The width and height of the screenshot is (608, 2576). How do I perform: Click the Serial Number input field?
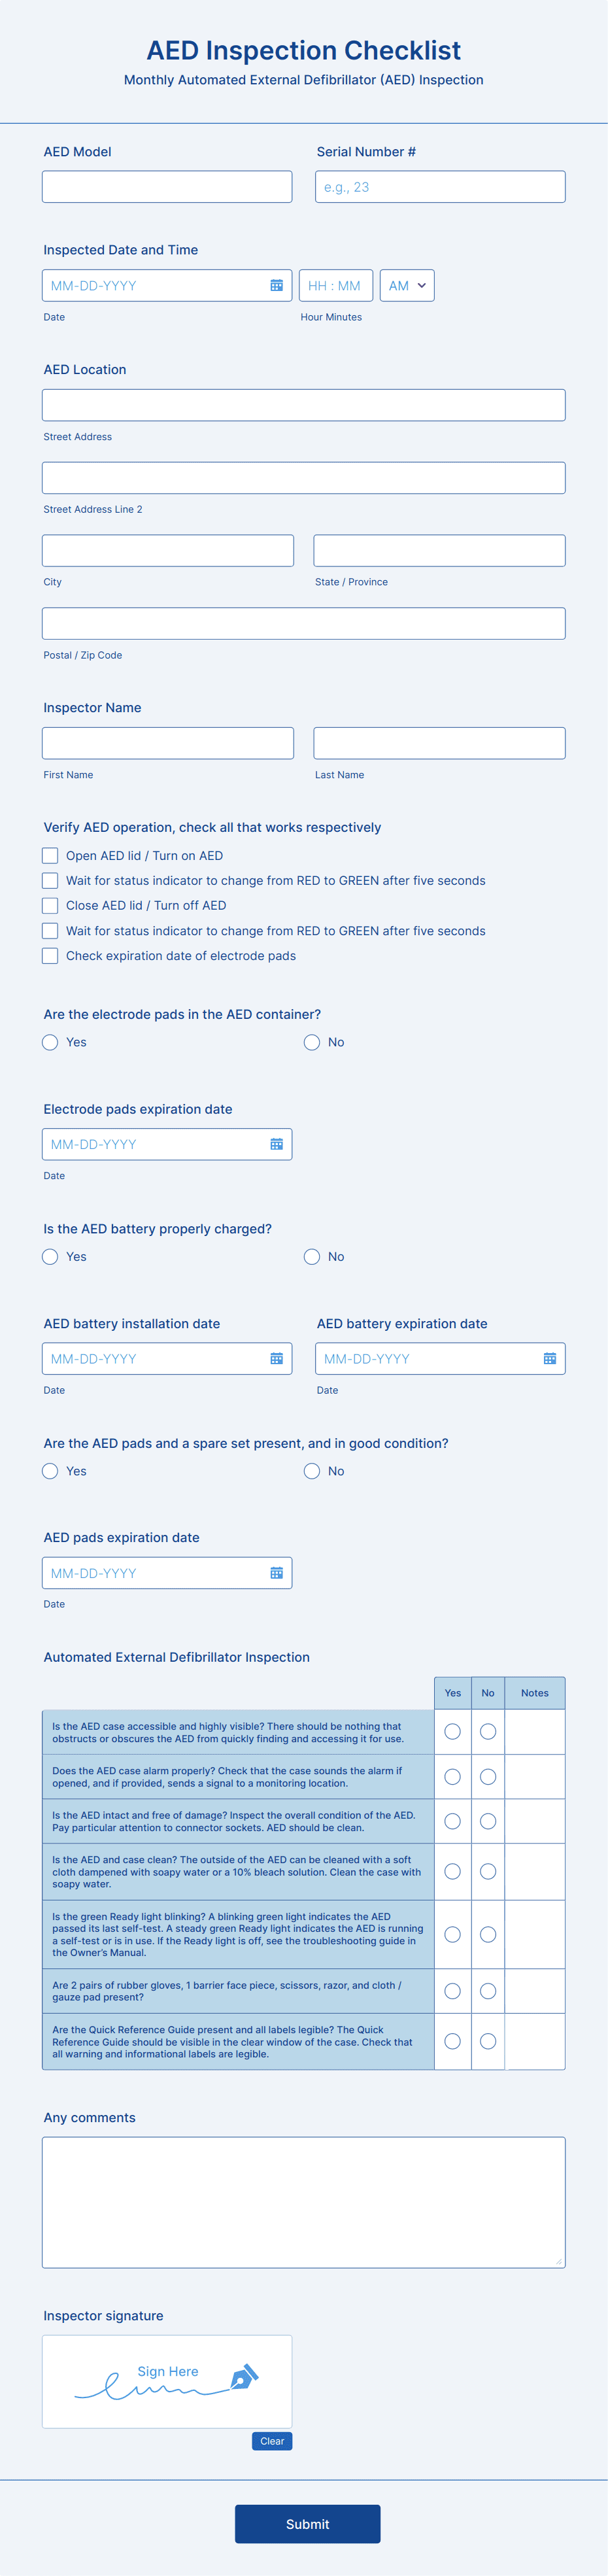(440, 186)
